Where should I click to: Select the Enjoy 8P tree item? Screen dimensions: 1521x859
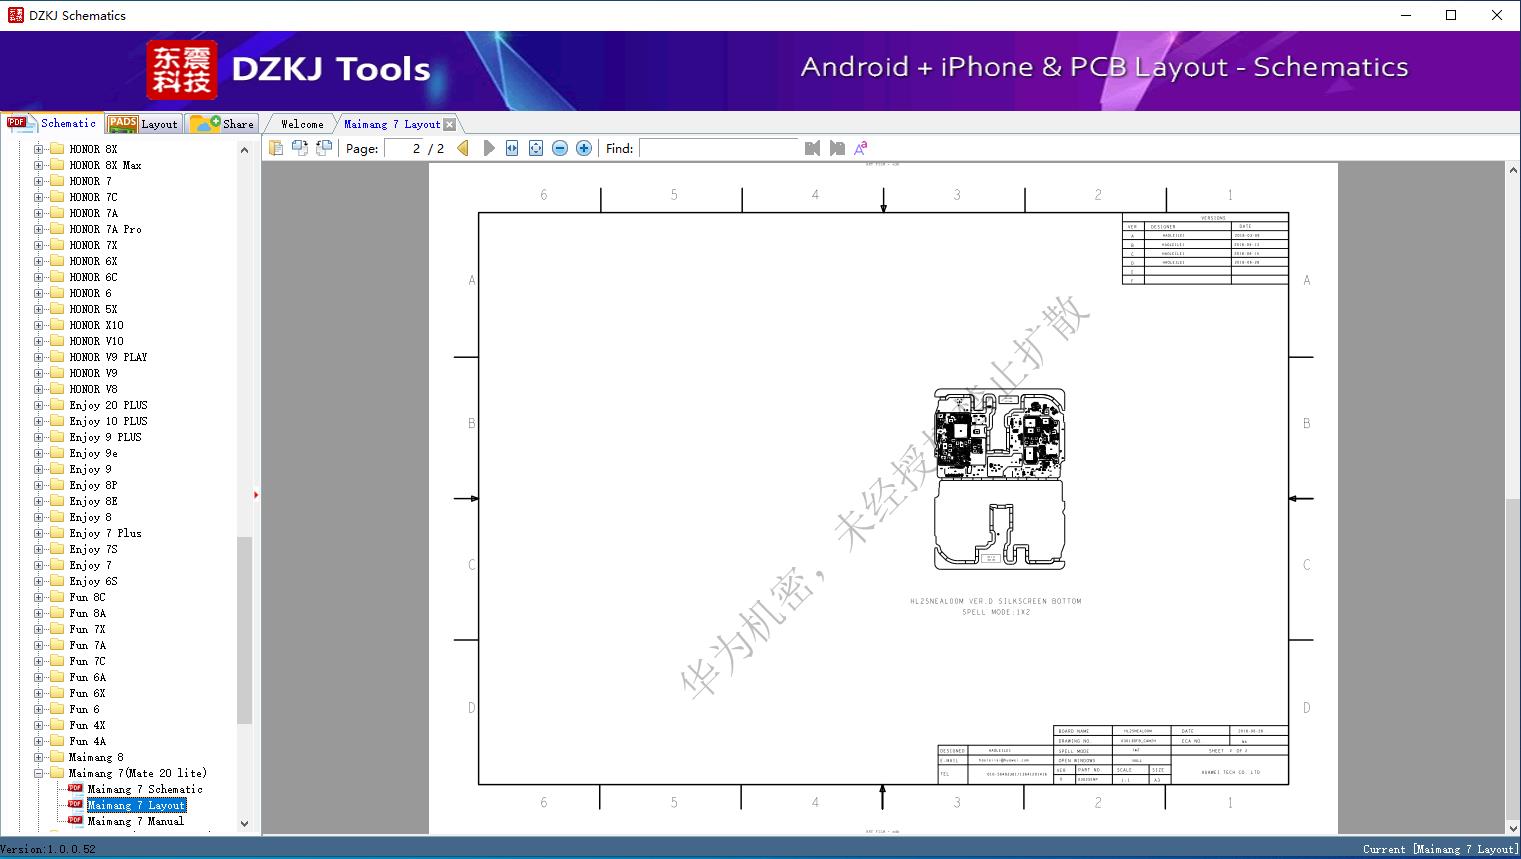[x=93, y=485]
